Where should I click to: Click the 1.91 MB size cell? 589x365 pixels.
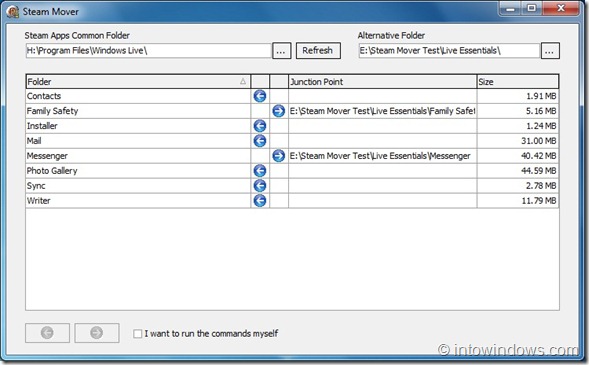tap(518, 96)
